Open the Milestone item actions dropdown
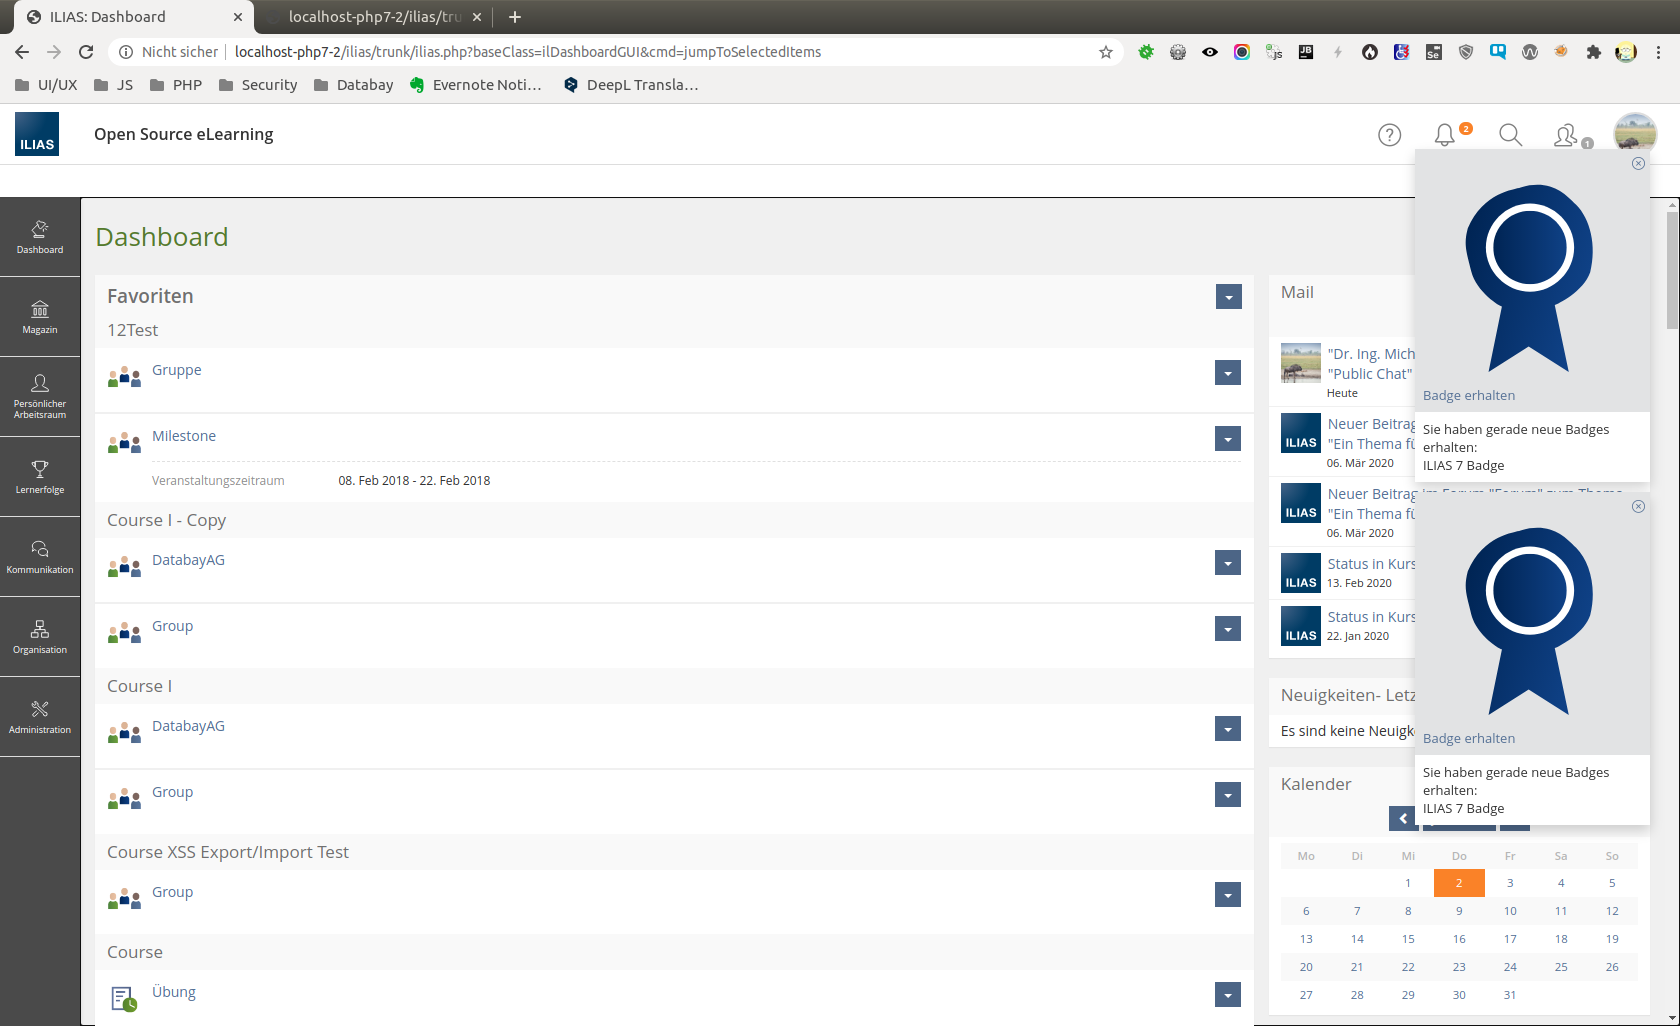 tap(1227, 439)
